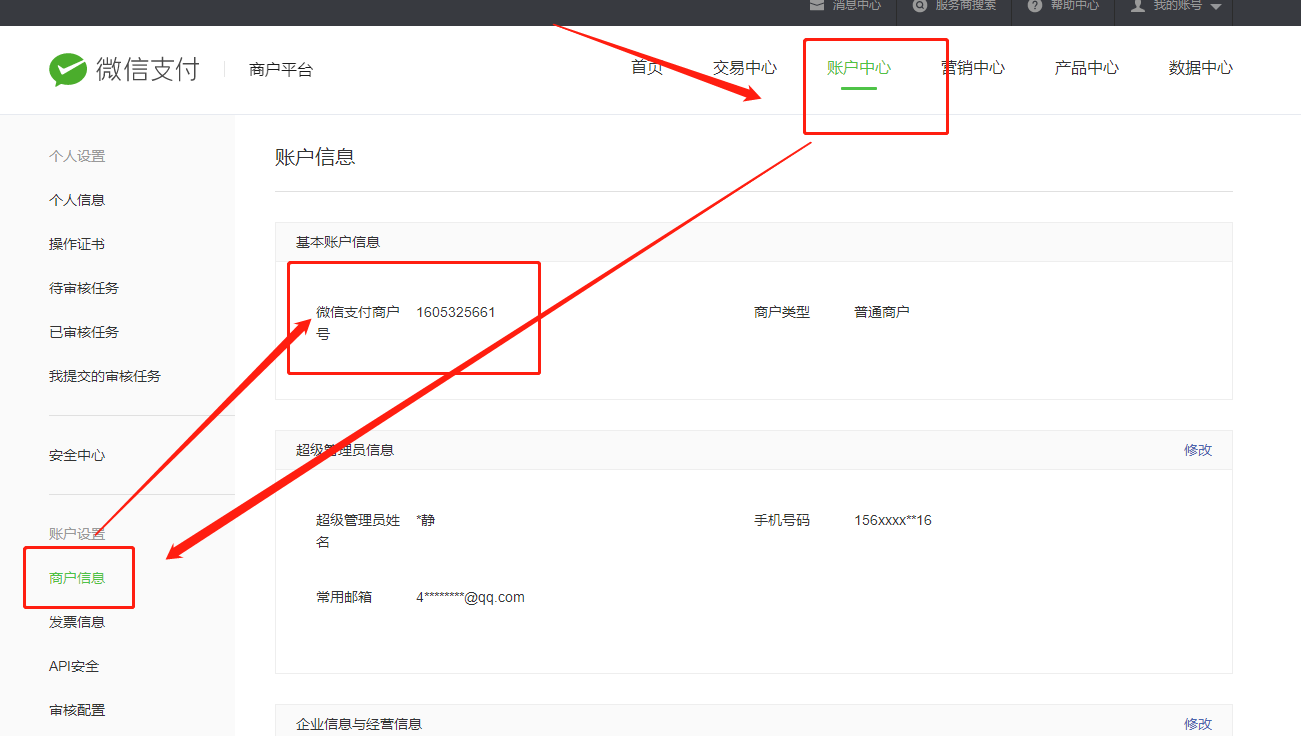
Task: Open 待审核任务 in the sidebar
Action: click(x=84, y=288)
